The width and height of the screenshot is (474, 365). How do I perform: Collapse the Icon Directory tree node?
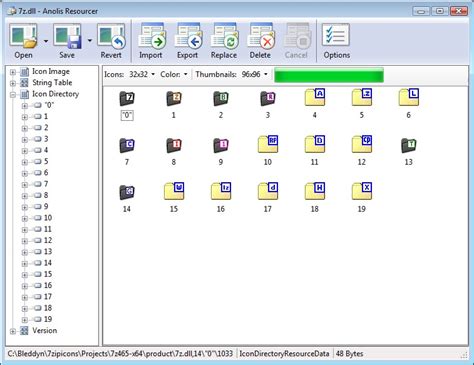pyautogui.click(x=13, y=95)
